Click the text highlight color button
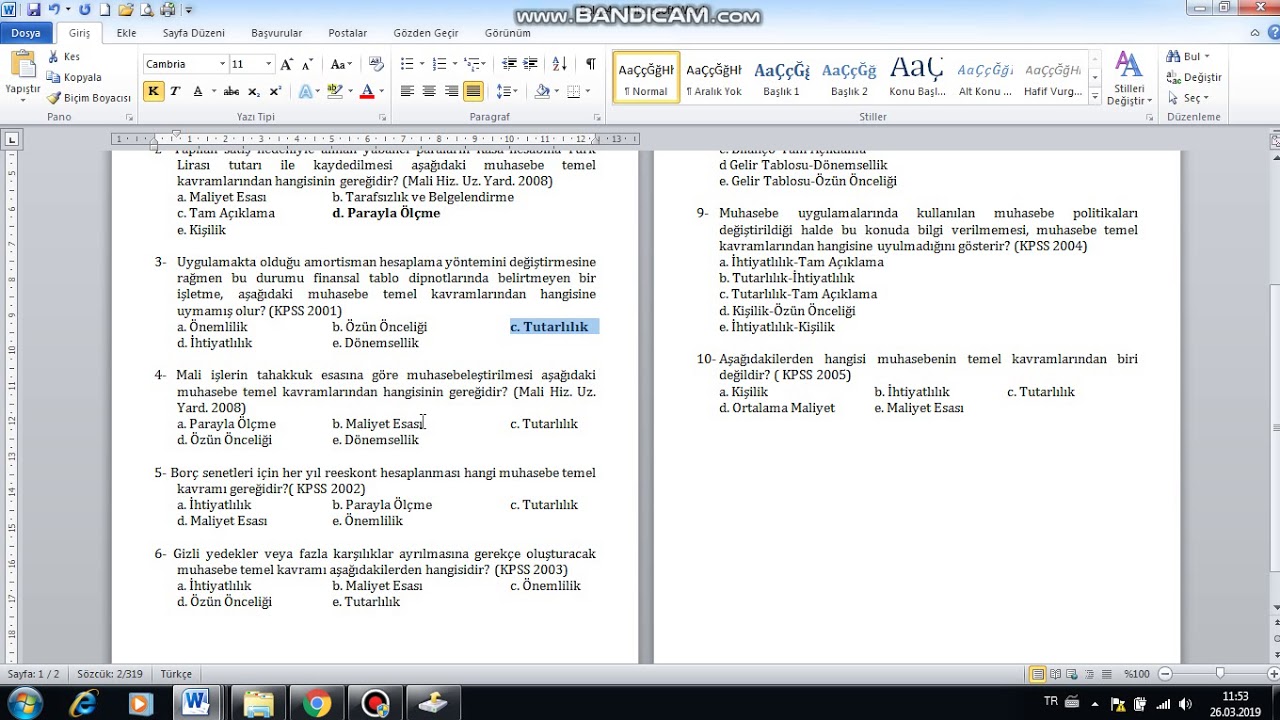Viewport: 1280px width, 720px height. [334, 91]
